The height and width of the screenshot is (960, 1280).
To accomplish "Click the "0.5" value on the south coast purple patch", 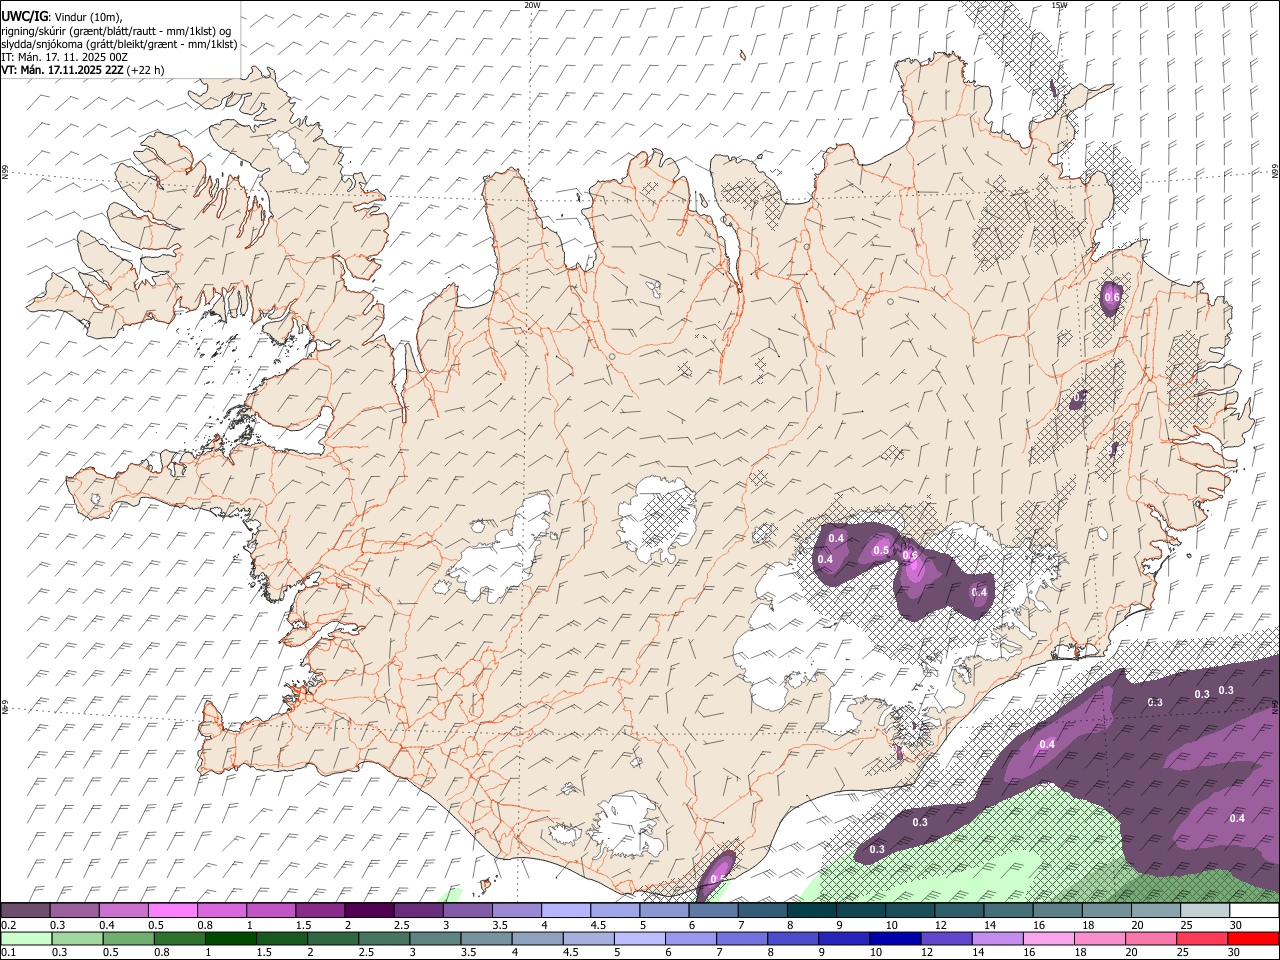I will point(718,880).
